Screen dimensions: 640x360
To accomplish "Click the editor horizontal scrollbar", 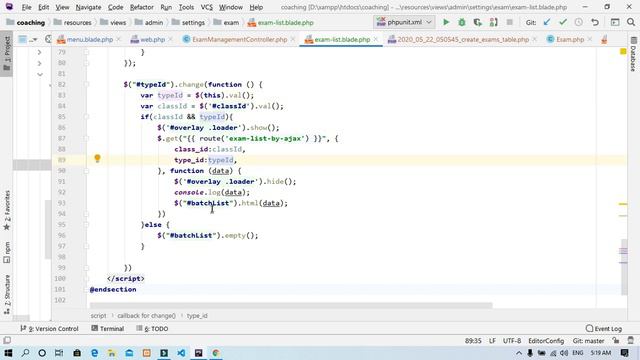I will click(291, 305).
